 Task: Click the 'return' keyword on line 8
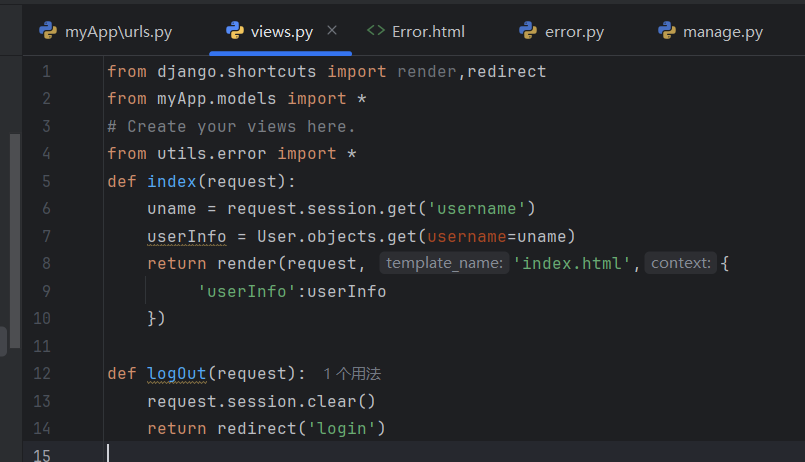pyautogui.click(x=177, y=263)
